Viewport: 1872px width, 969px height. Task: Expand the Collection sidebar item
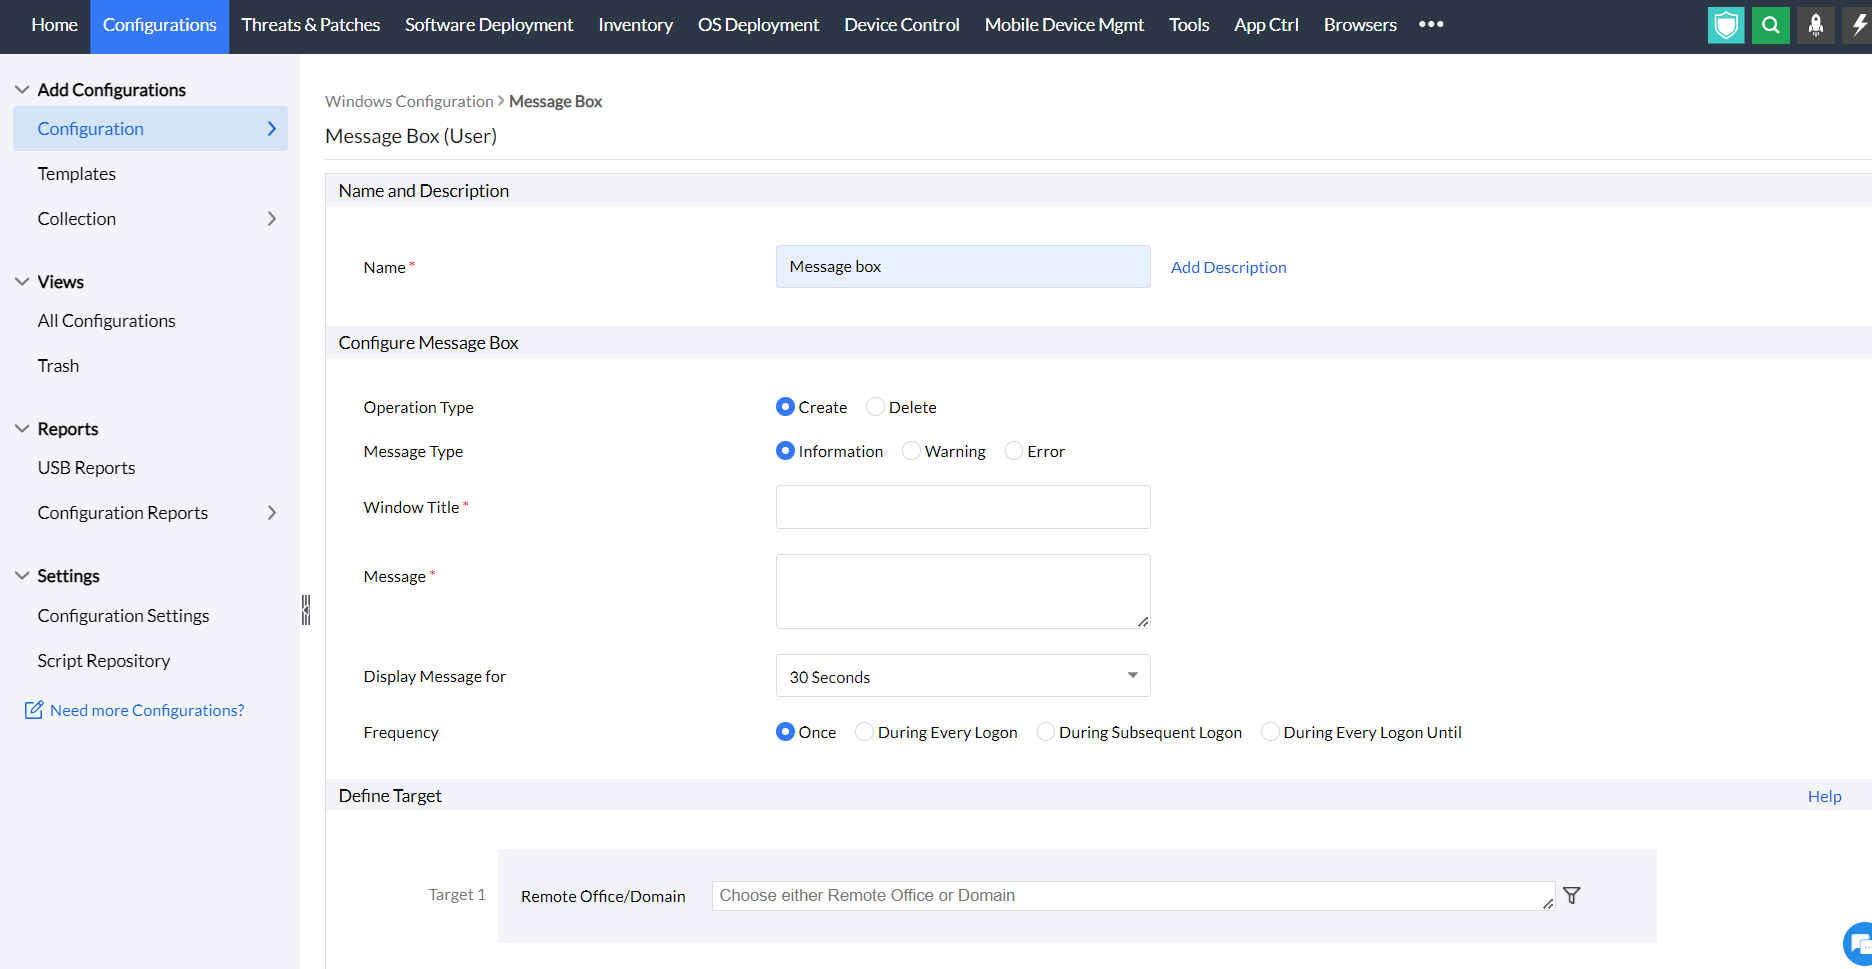coord(271,218)
